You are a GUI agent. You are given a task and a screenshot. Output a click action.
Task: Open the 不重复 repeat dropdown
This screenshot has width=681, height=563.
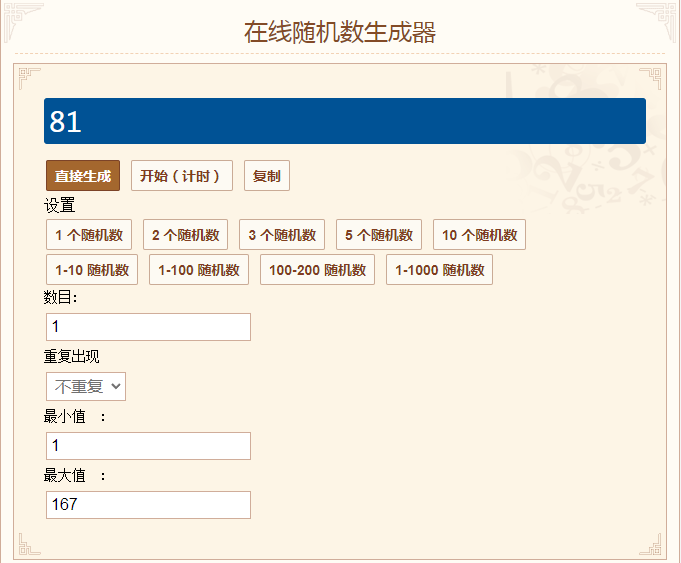pos(86,386)
